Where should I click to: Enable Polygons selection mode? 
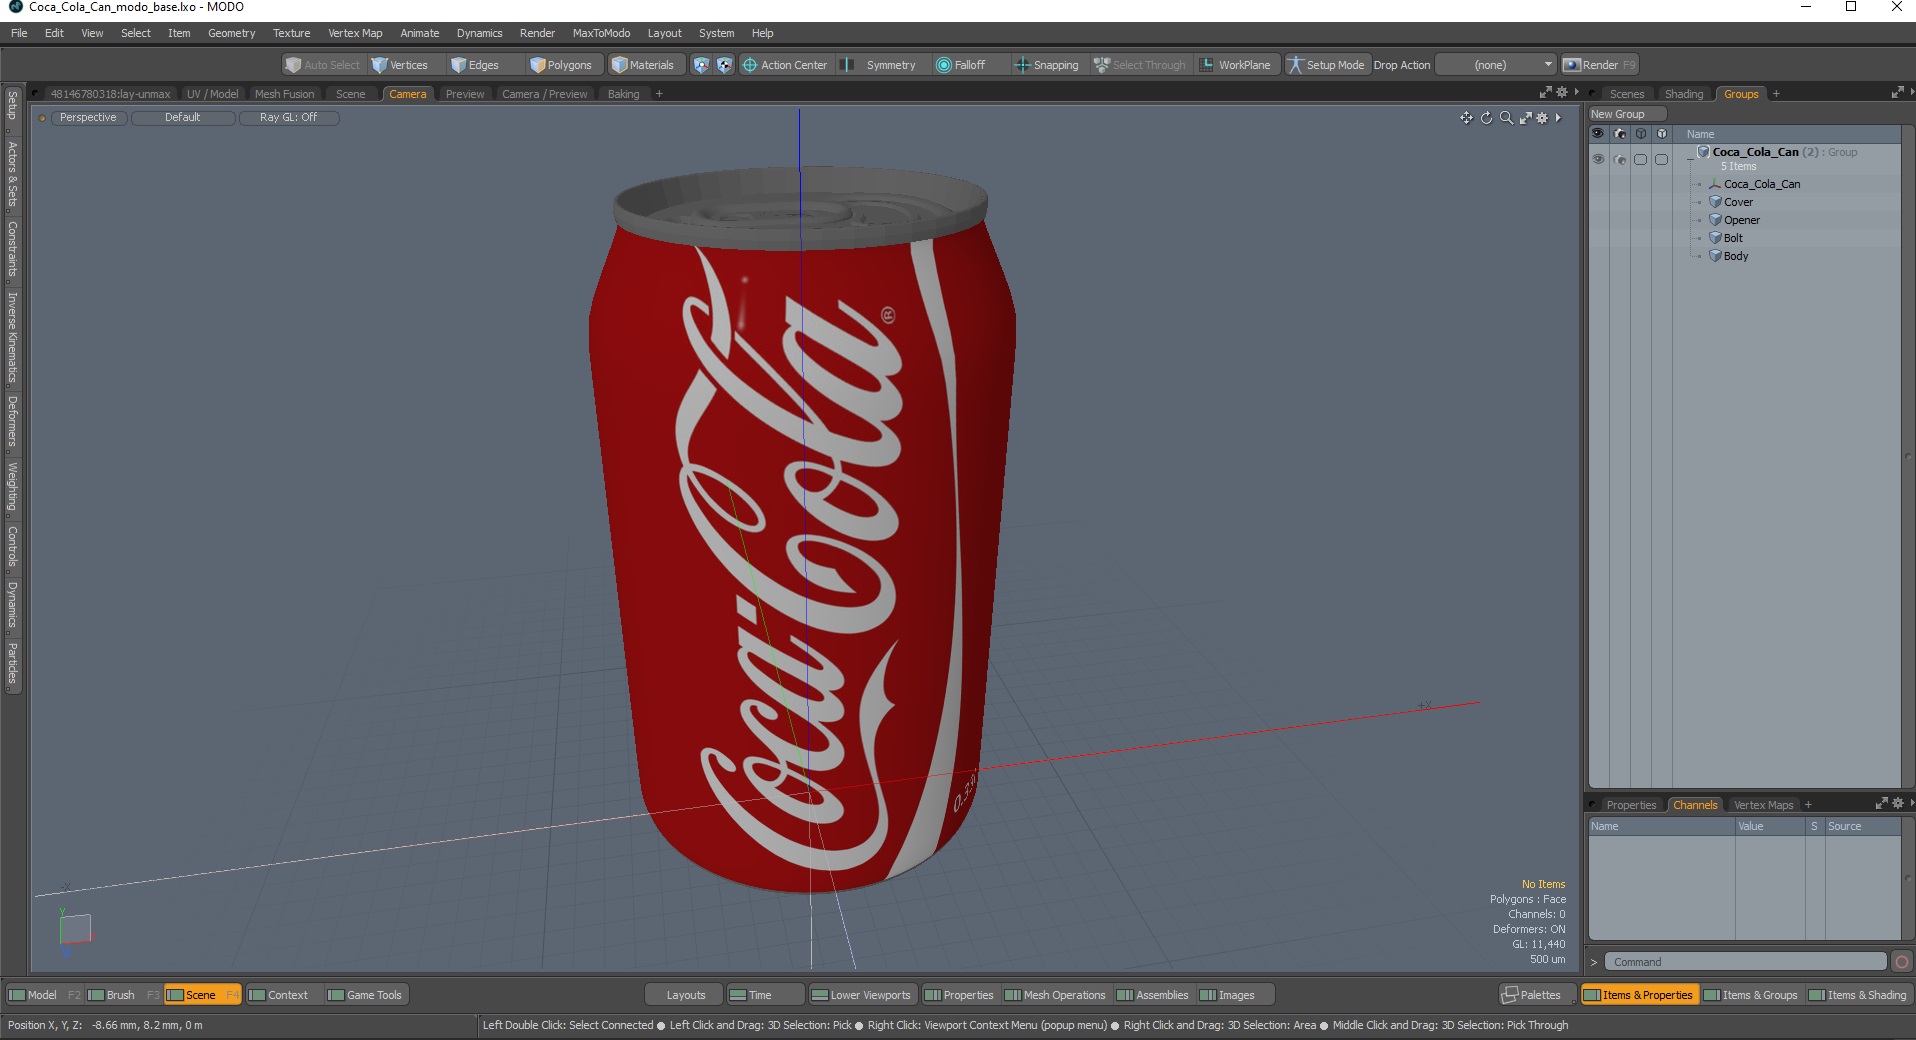click(563, 65)
